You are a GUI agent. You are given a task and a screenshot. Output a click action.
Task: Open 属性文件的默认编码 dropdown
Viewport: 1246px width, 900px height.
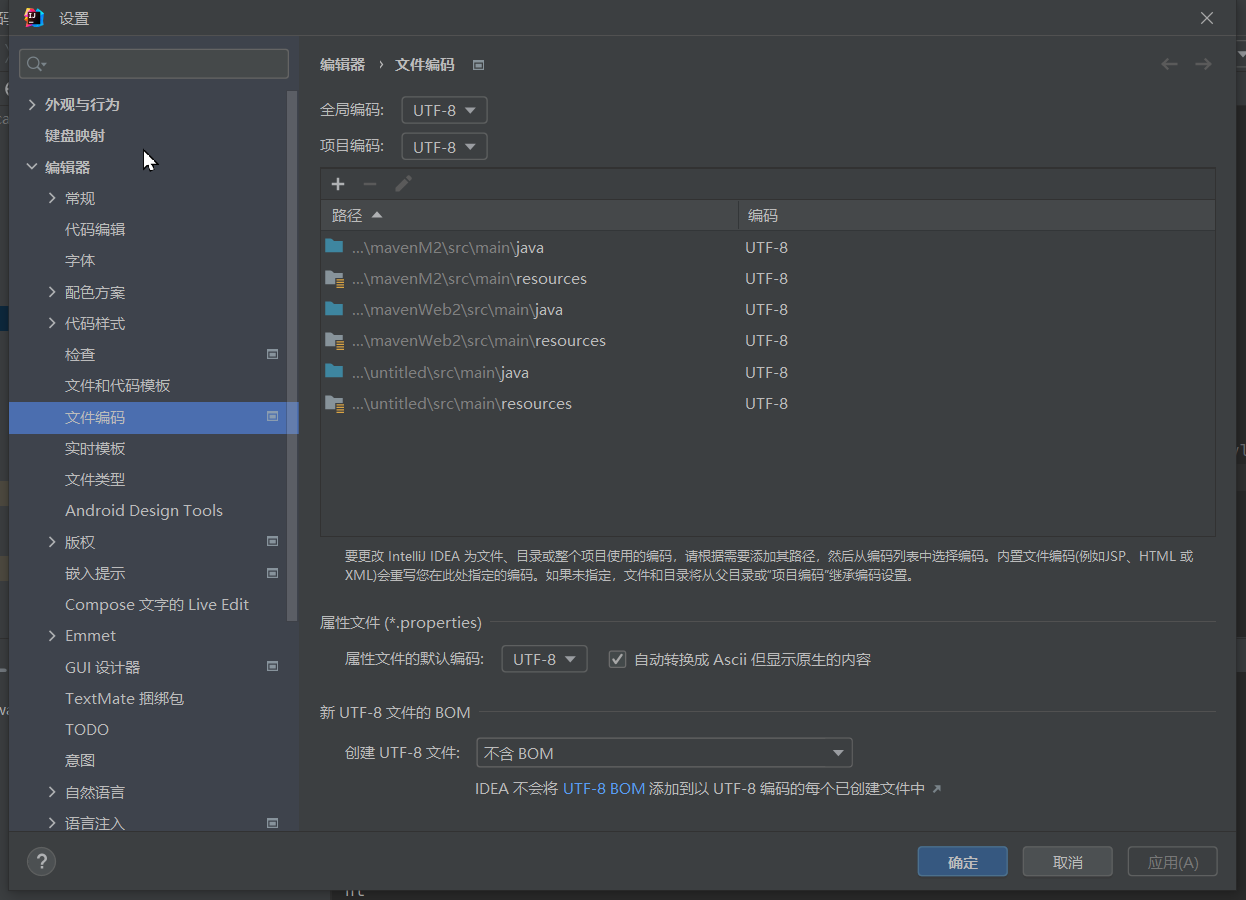pos(544,659)
